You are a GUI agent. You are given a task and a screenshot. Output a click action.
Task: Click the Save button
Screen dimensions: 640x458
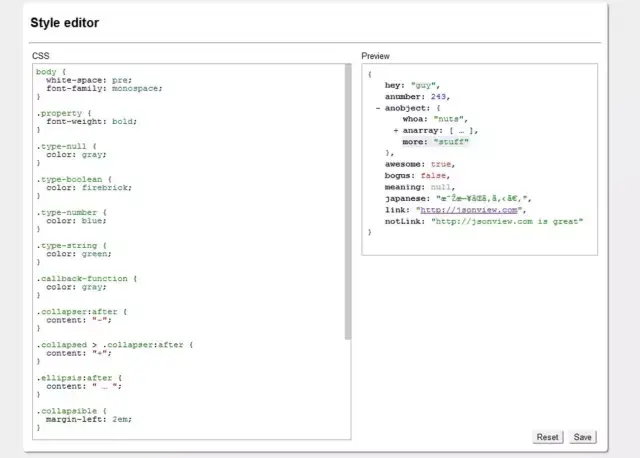click(x=582, y=437)
